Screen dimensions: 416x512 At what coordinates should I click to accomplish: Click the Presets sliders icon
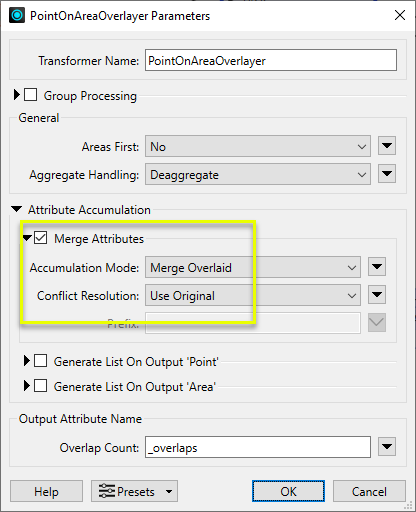click(x=107, y=491)
